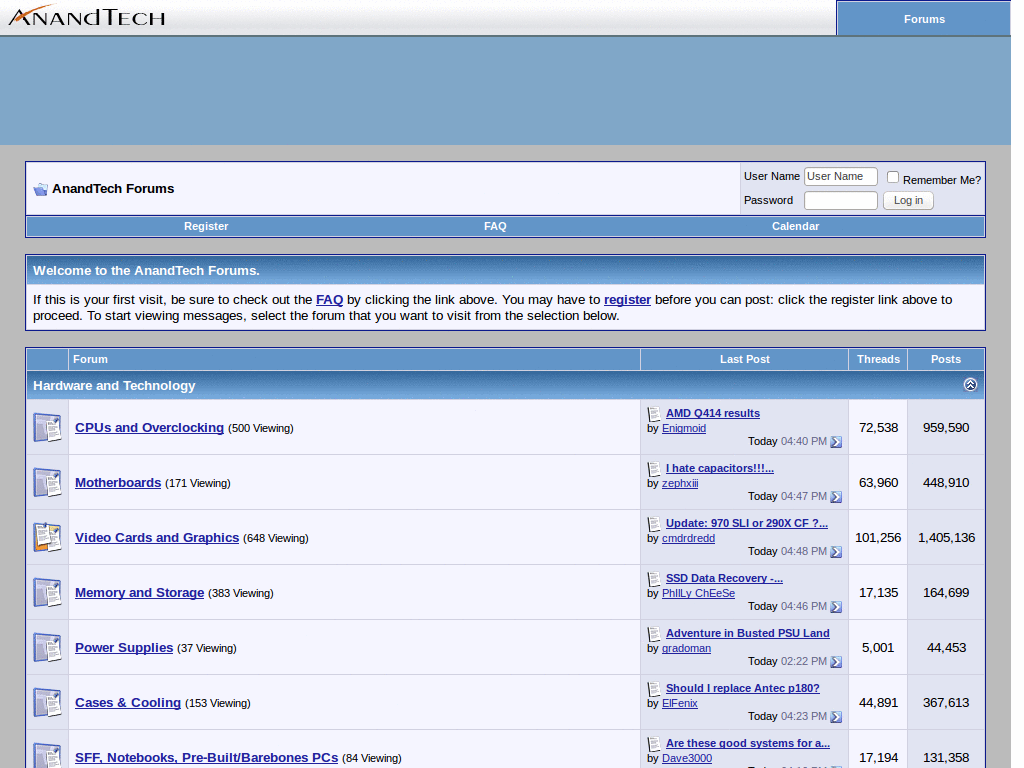Click the Memory and Storage forum icon
The image size is (1024, 768).
point(48,592)
